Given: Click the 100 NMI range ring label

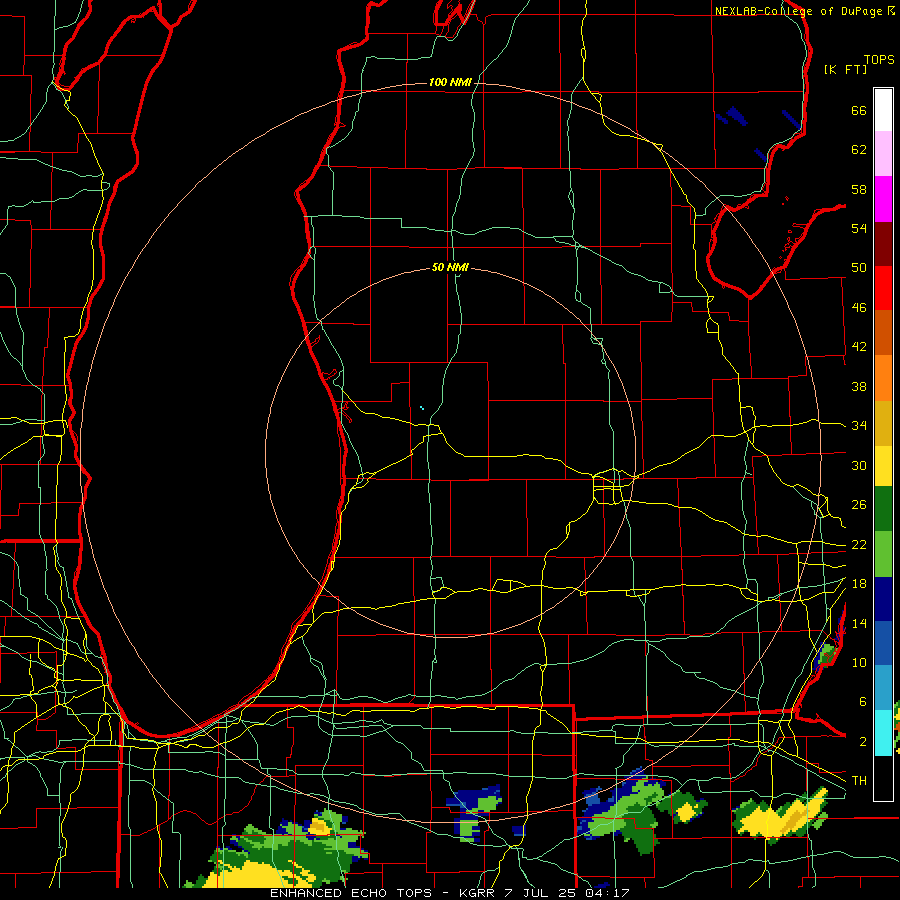Looking at the screenshot, I should coord(450,83).
